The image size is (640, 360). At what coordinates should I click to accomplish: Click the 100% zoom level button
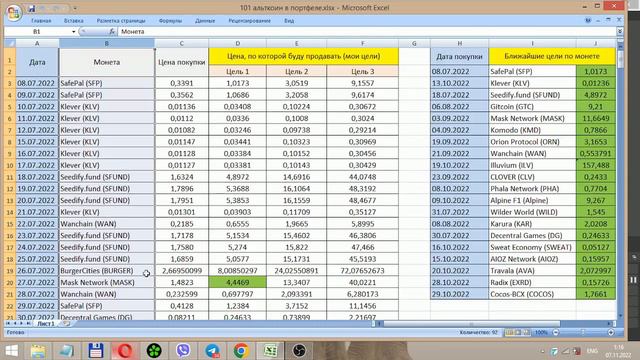541,332
